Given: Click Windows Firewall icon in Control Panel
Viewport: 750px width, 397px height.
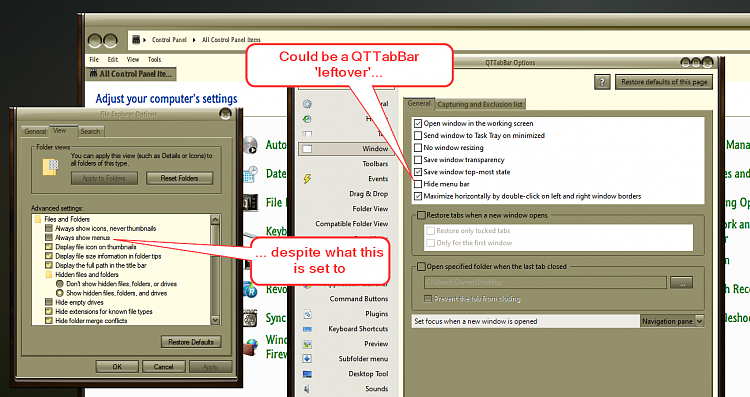Looking at the screenshot, I should (x=250, y=347).
